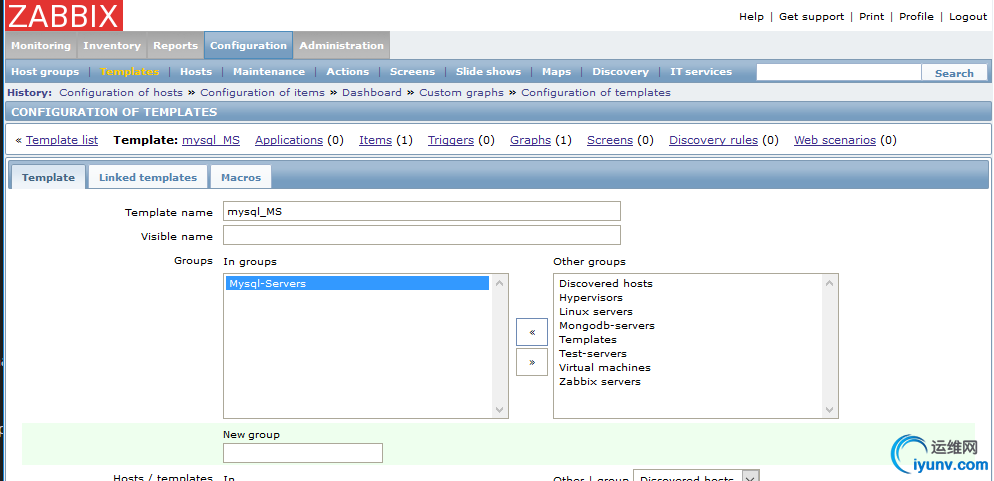Go to Host groups submenu
This screenshot has width=994, height=481.
[45, 72]
